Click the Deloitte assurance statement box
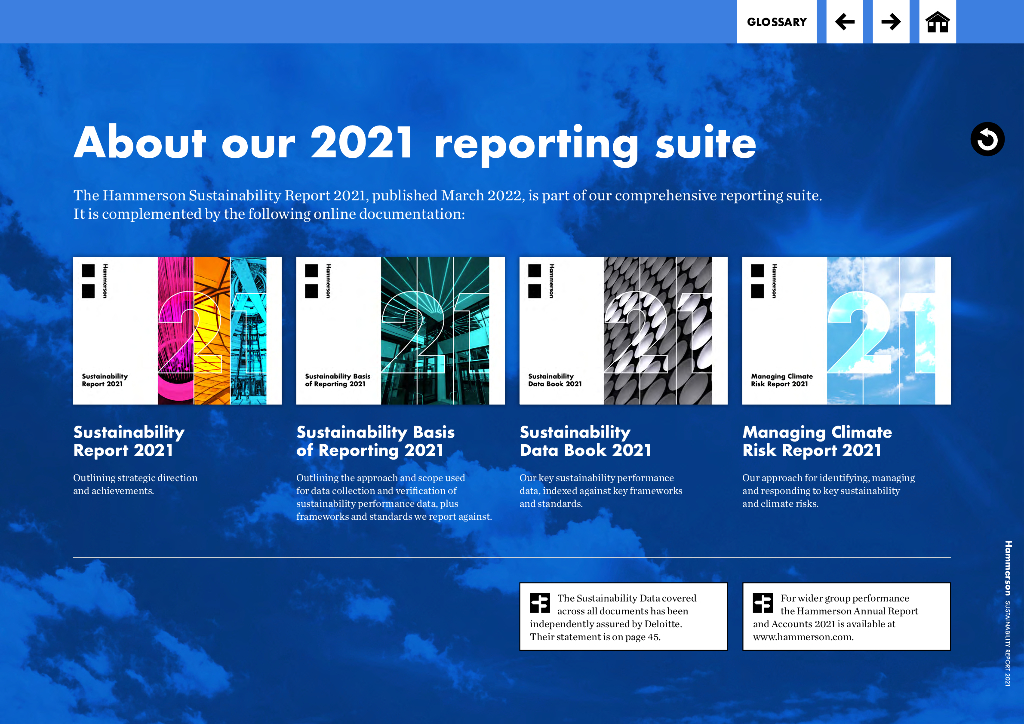 (x=623, y=617)
